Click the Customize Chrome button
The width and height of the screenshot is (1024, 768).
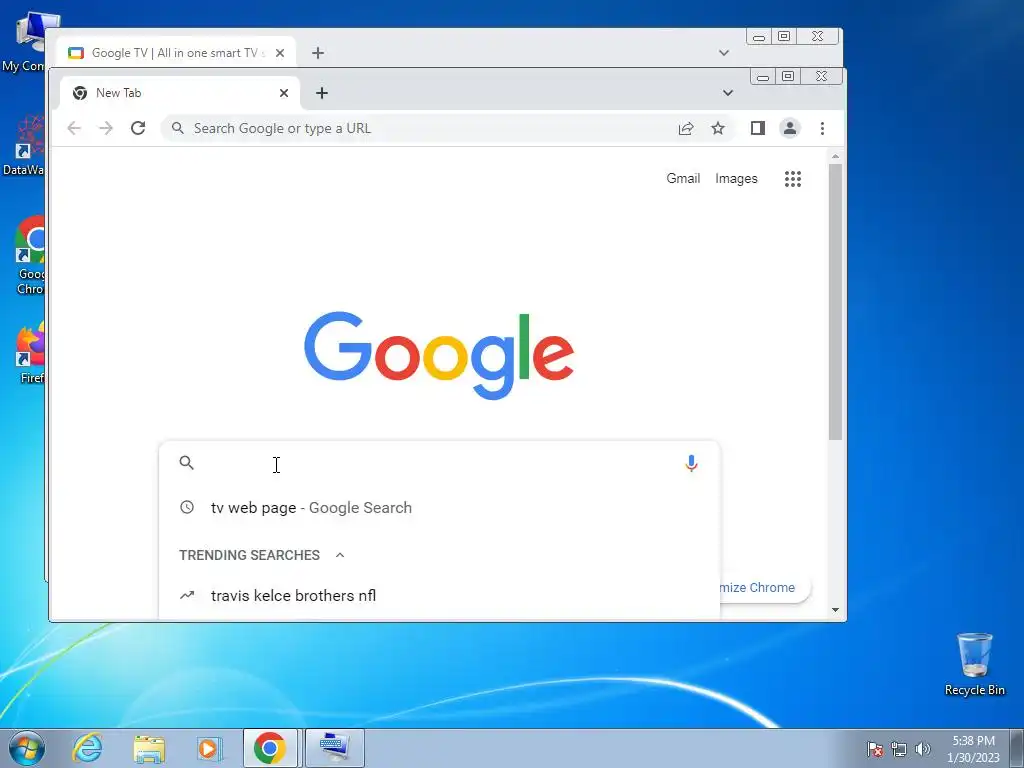click(765, 587)
